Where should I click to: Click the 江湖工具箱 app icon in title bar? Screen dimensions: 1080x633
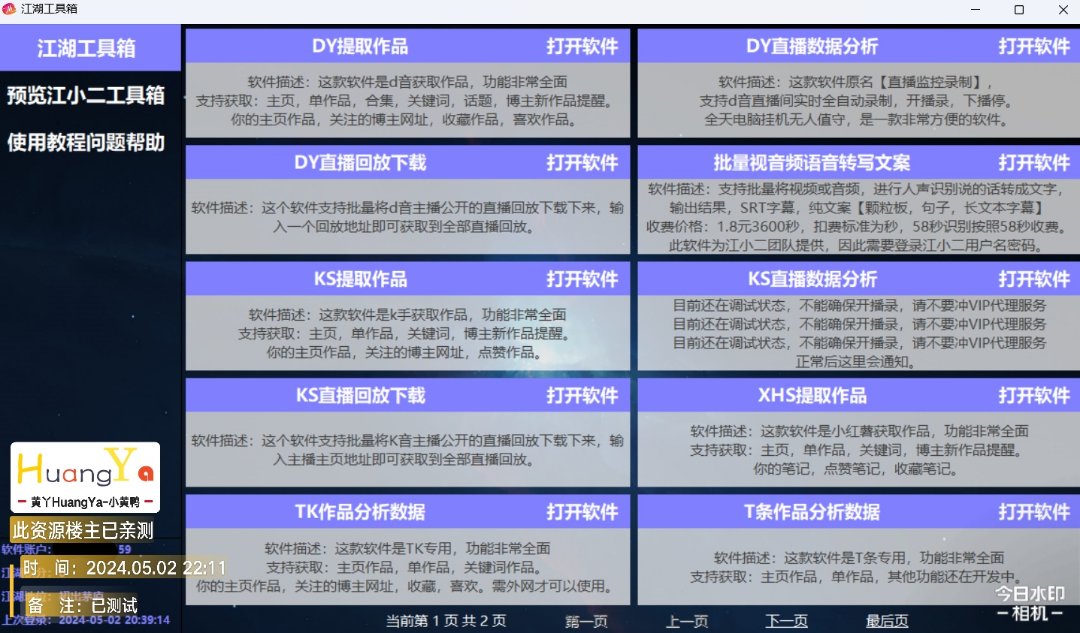pyautogui.click(x=10, y=9)
